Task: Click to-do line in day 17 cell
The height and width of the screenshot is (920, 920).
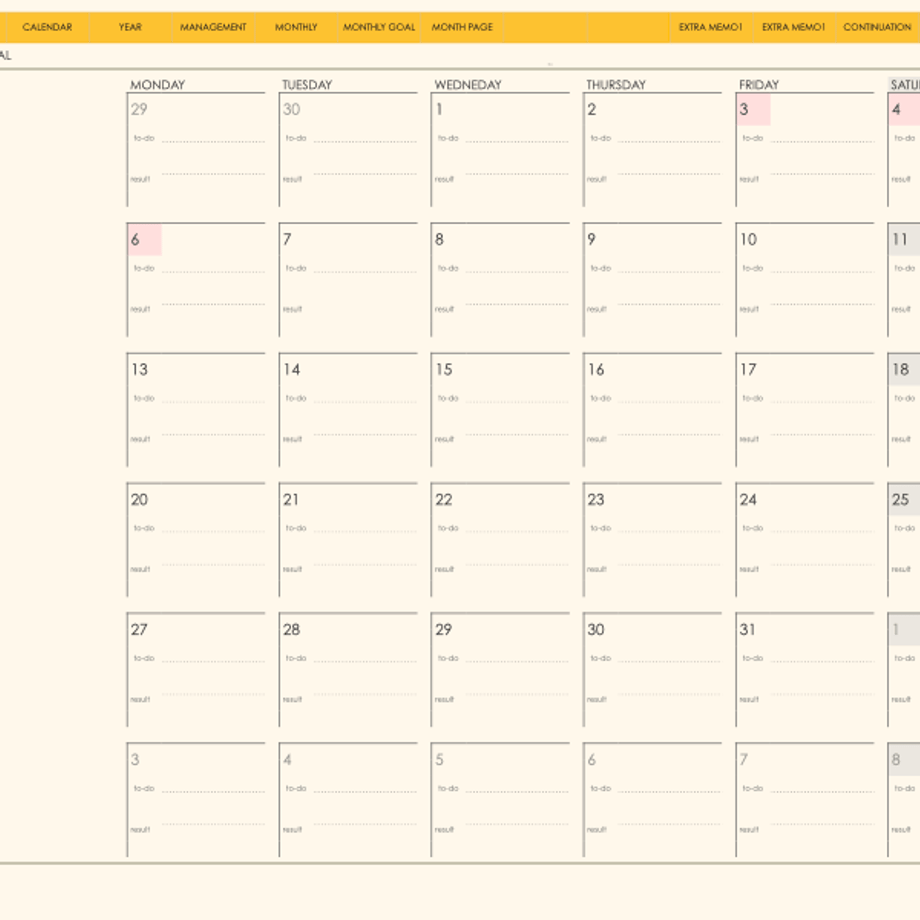Action: coord(823,402)
